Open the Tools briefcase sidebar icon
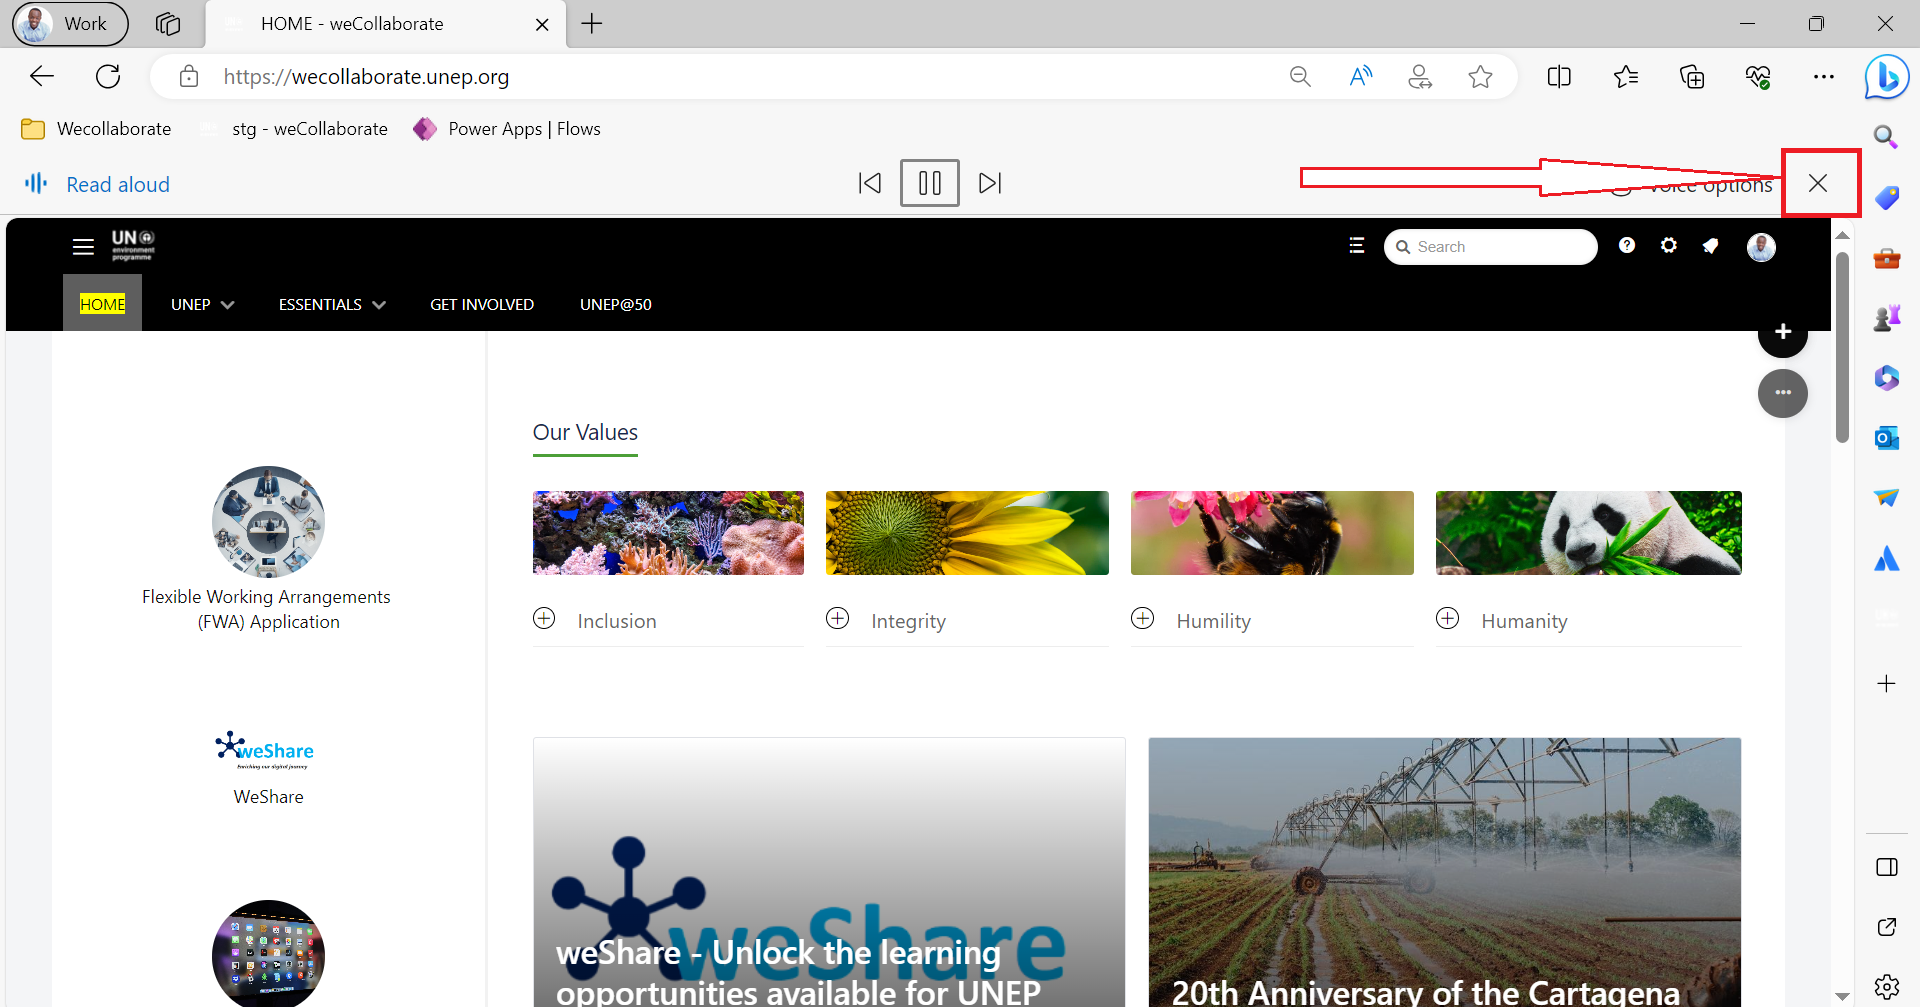 coord(1887,258)
